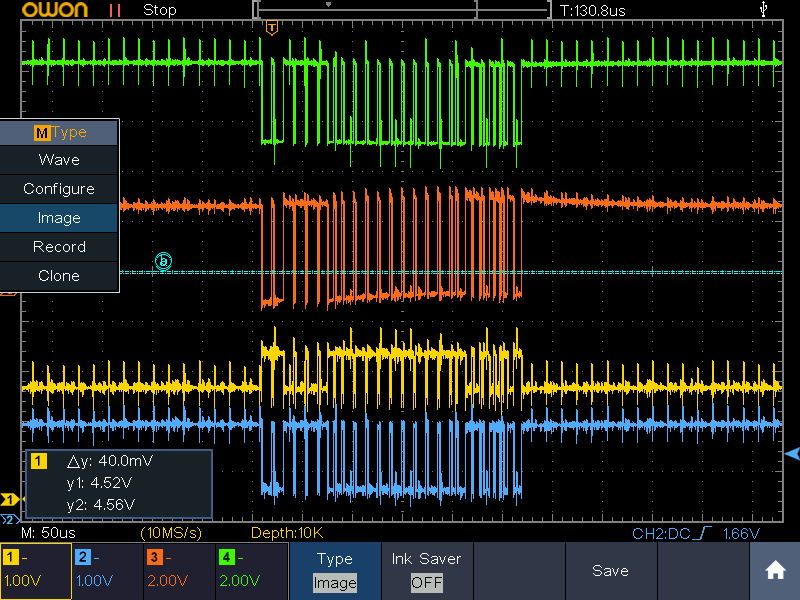Click the USB status icon
Image resolution: width=800 pixels, height=600 pixels.
[x=763, y=9]
